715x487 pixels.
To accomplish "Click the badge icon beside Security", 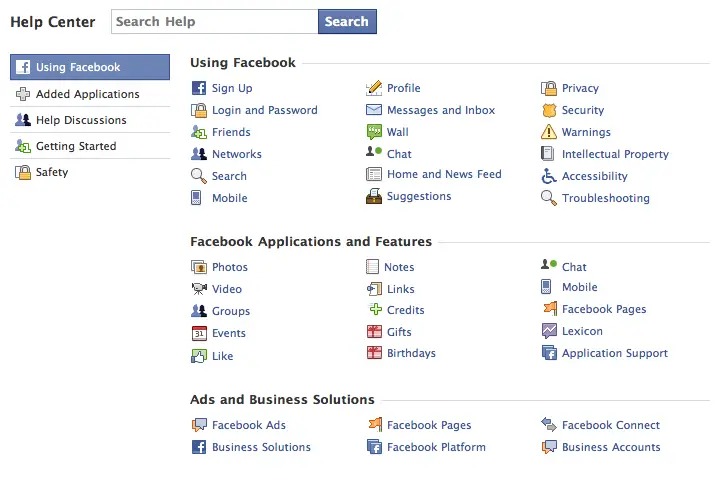I will tap(549, 110).
